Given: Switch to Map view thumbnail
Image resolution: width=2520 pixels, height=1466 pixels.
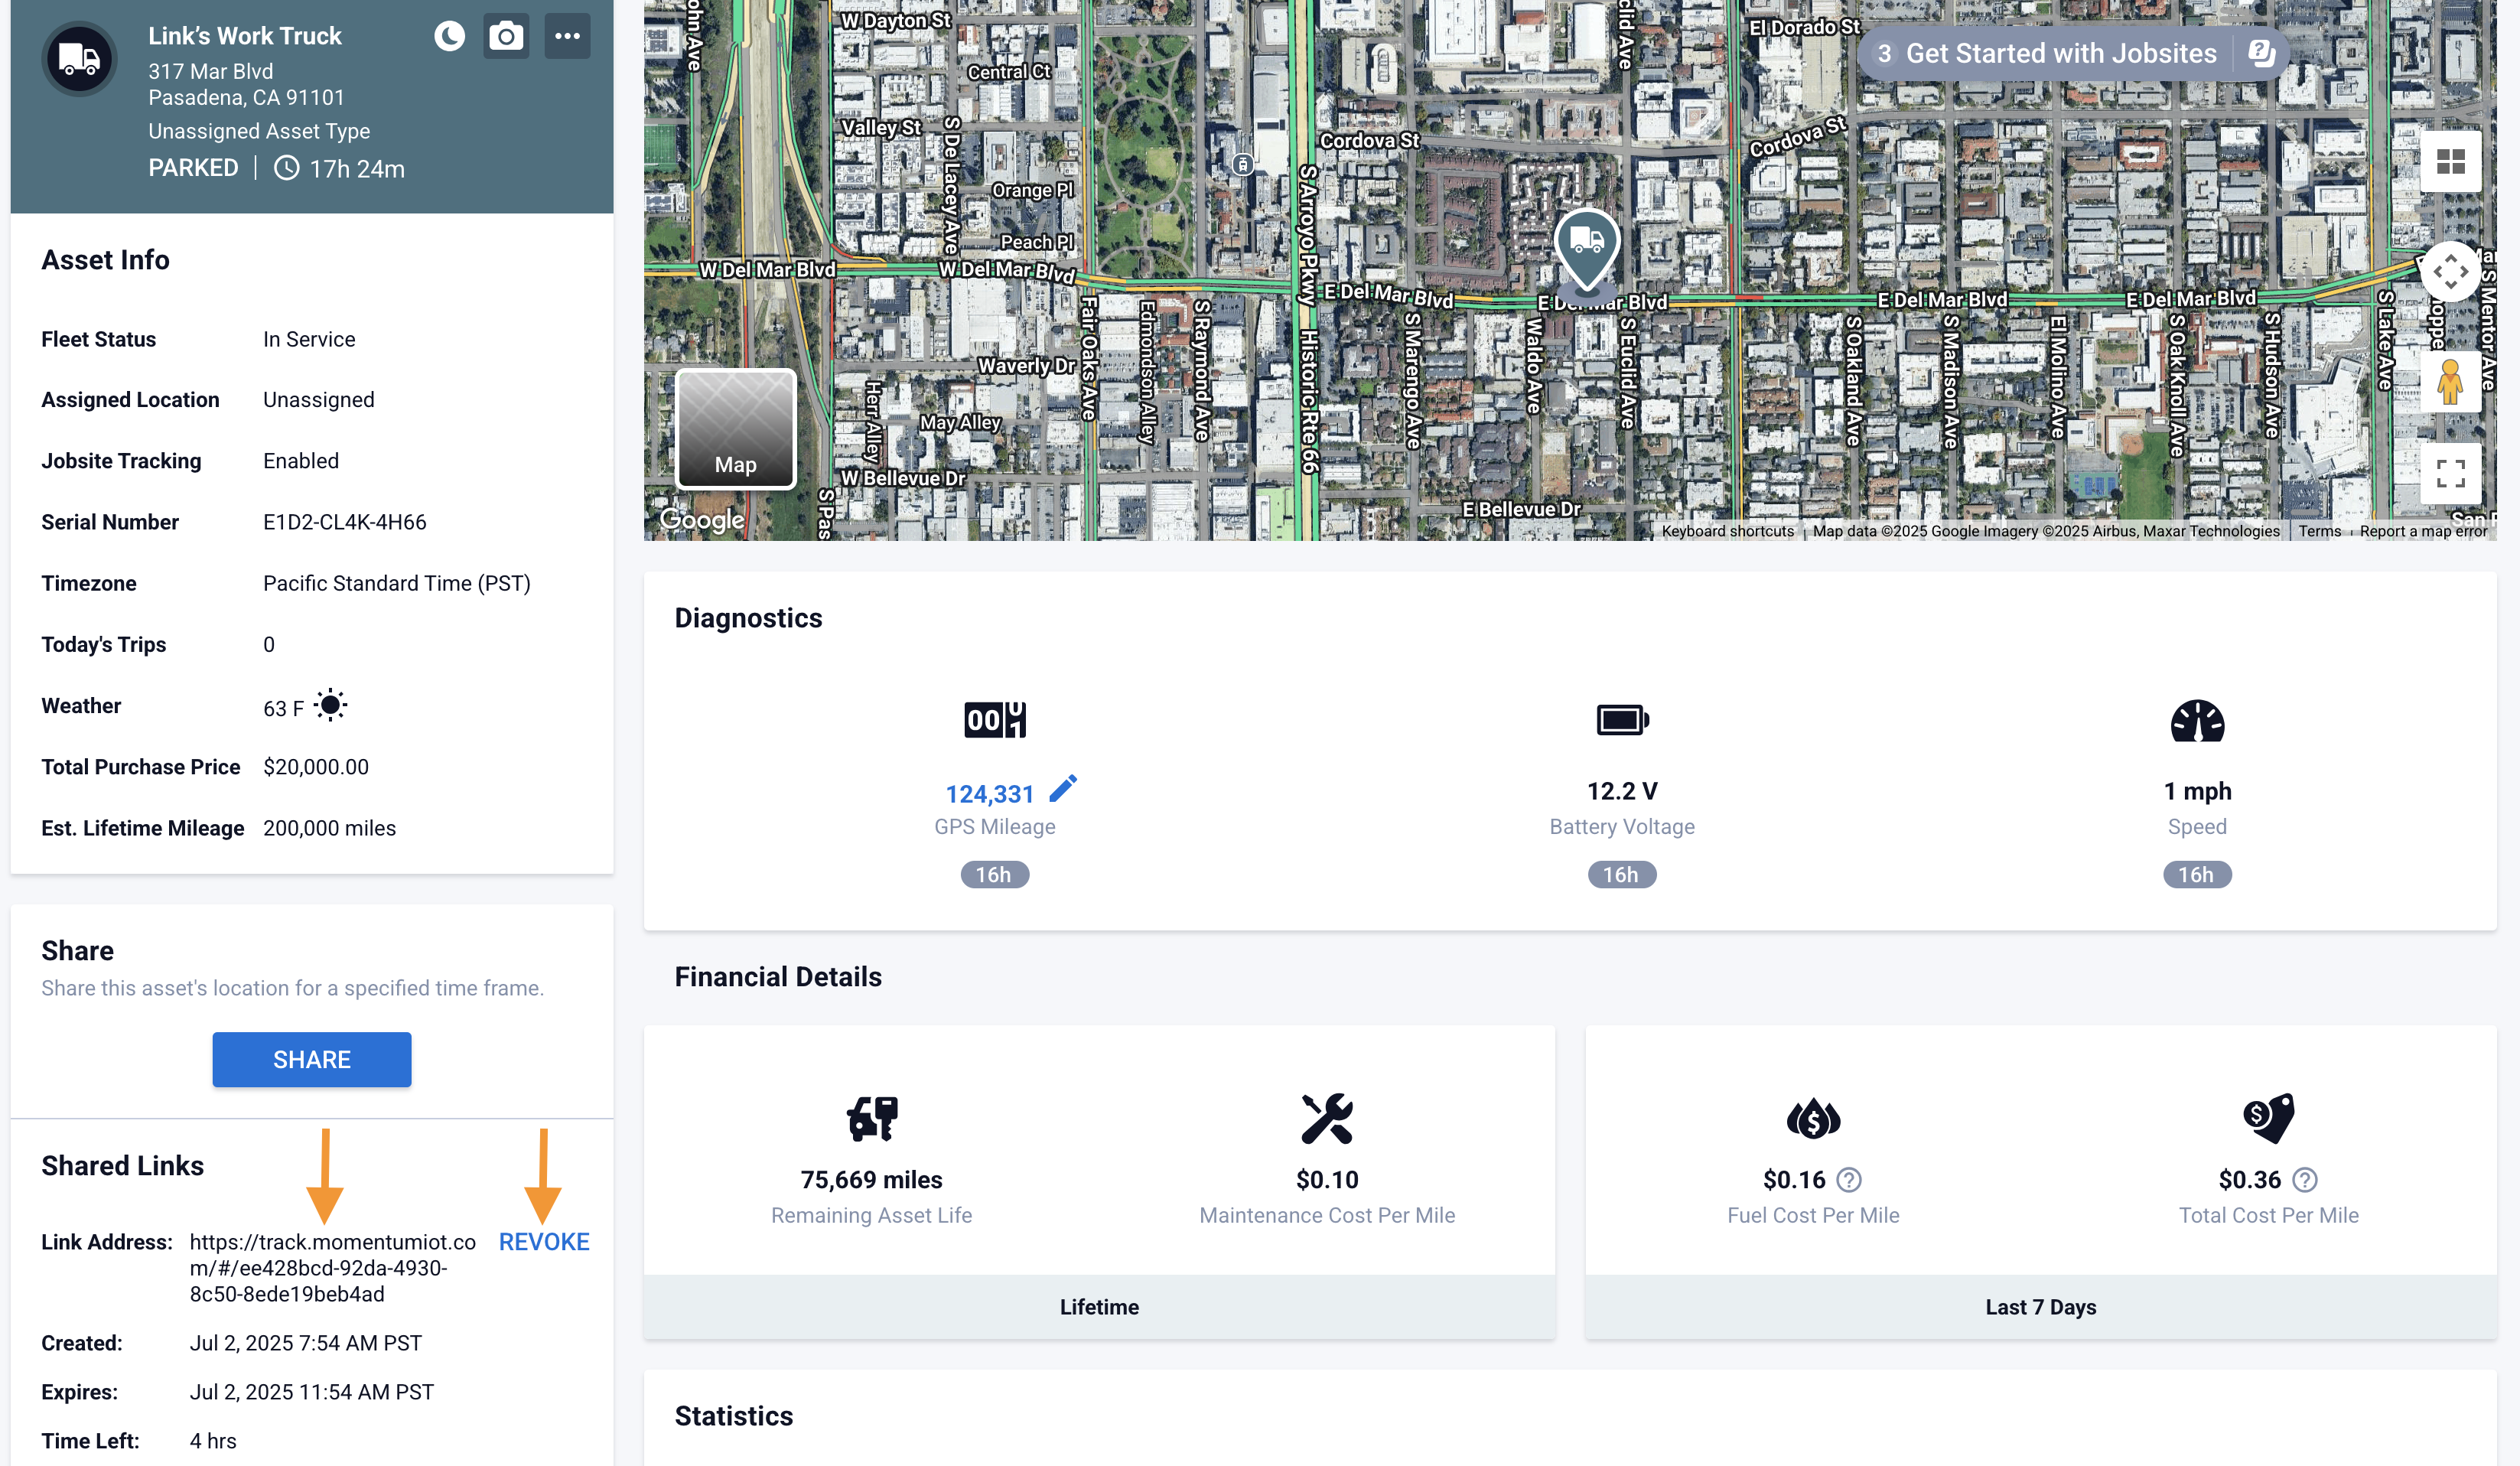Looking at the screenshot, I should (x=736, y=430).
